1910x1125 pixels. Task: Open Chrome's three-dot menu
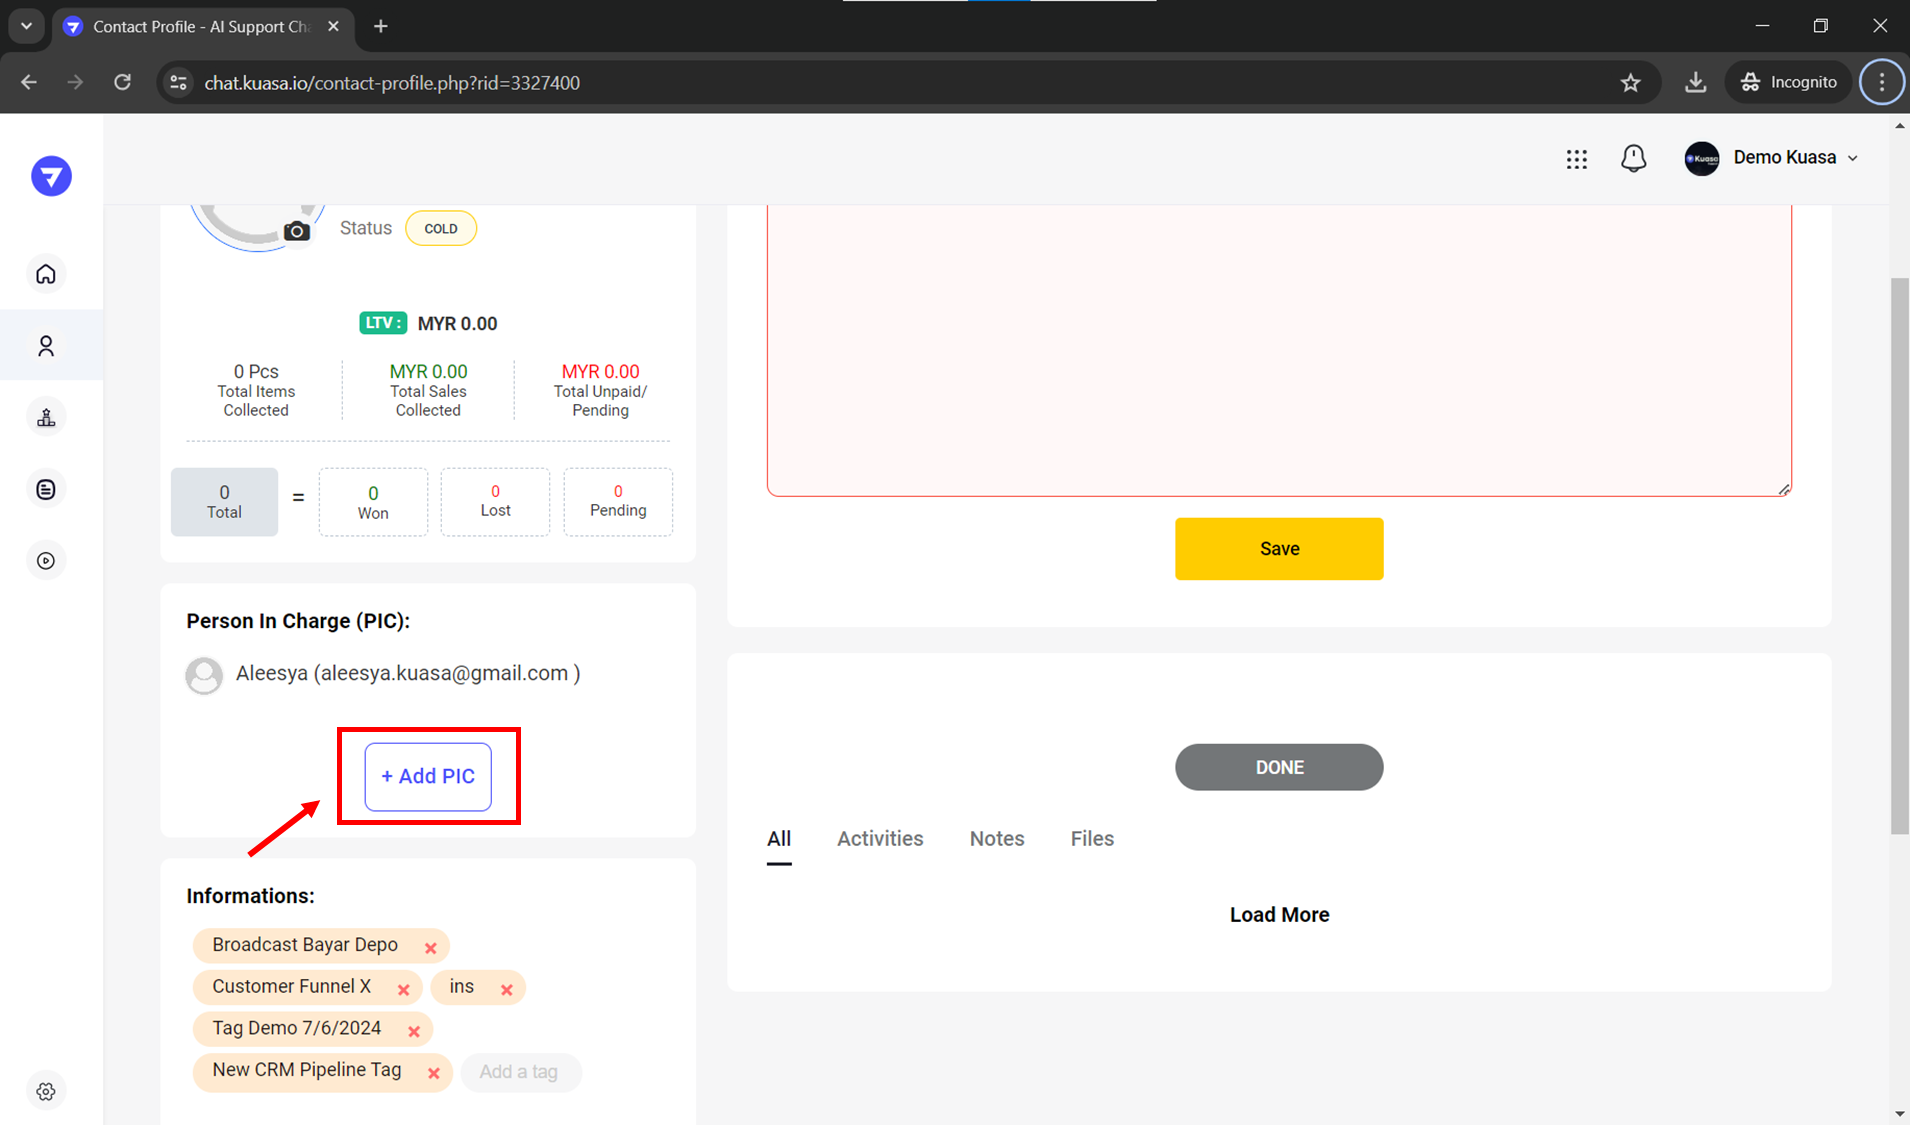point(1881,82)
